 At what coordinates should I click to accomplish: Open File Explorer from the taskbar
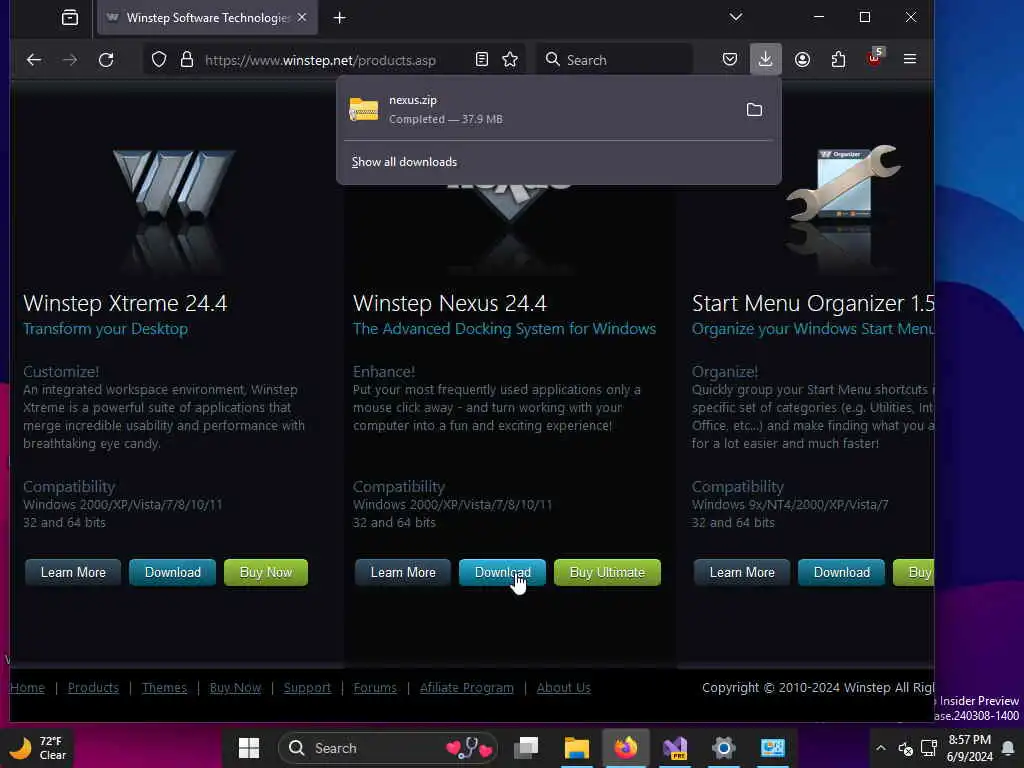(x=577, y=748)
